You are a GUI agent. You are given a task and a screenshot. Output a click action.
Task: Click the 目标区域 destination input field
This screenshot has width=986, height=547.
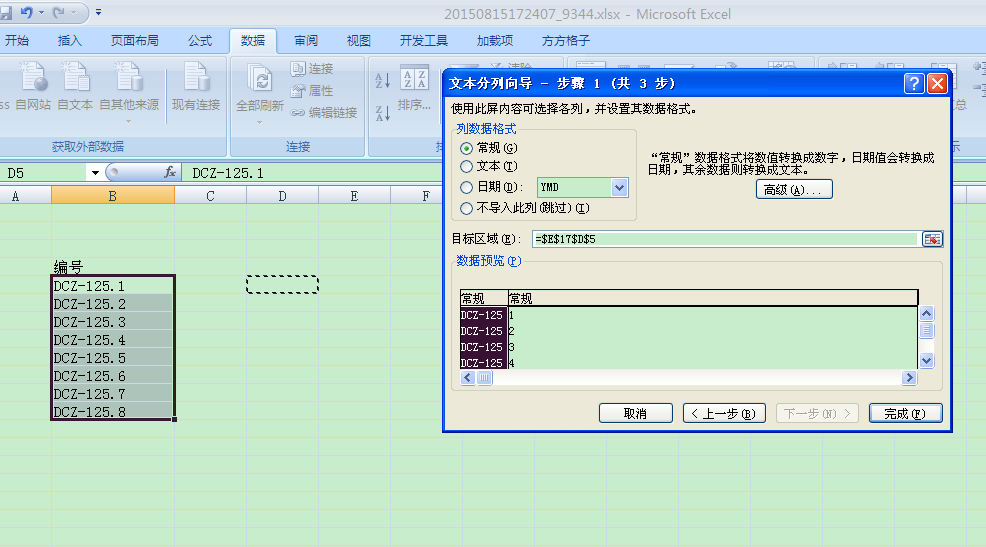tap(725, 239)
